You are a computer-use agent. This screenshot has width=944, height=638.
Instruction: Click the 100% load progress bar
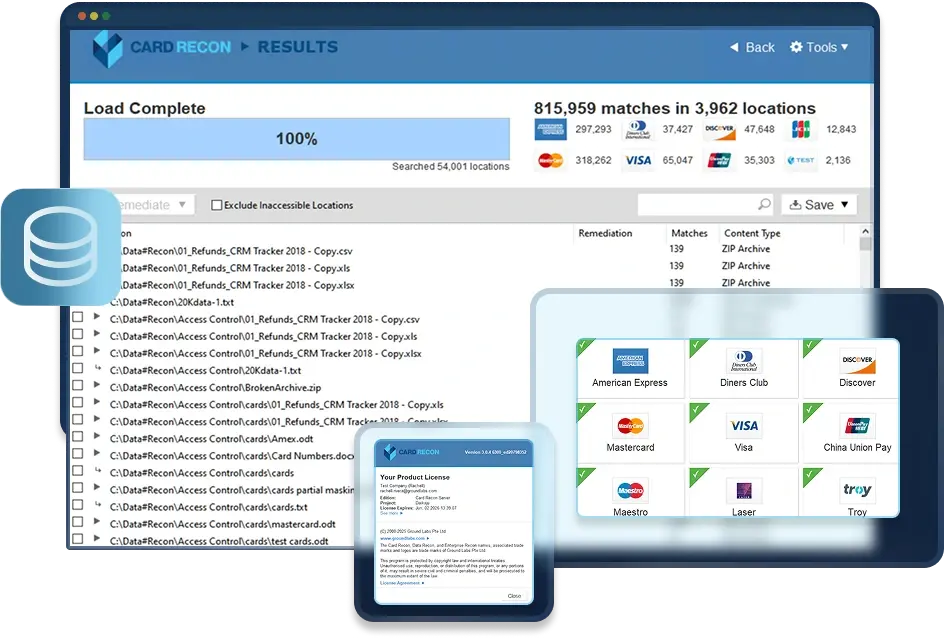tap(296, 139)
